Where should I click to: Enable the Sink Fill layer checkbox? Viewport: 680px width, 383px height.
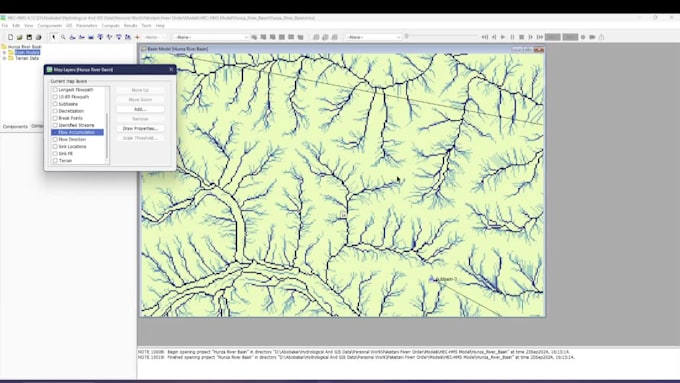point(55,154)
